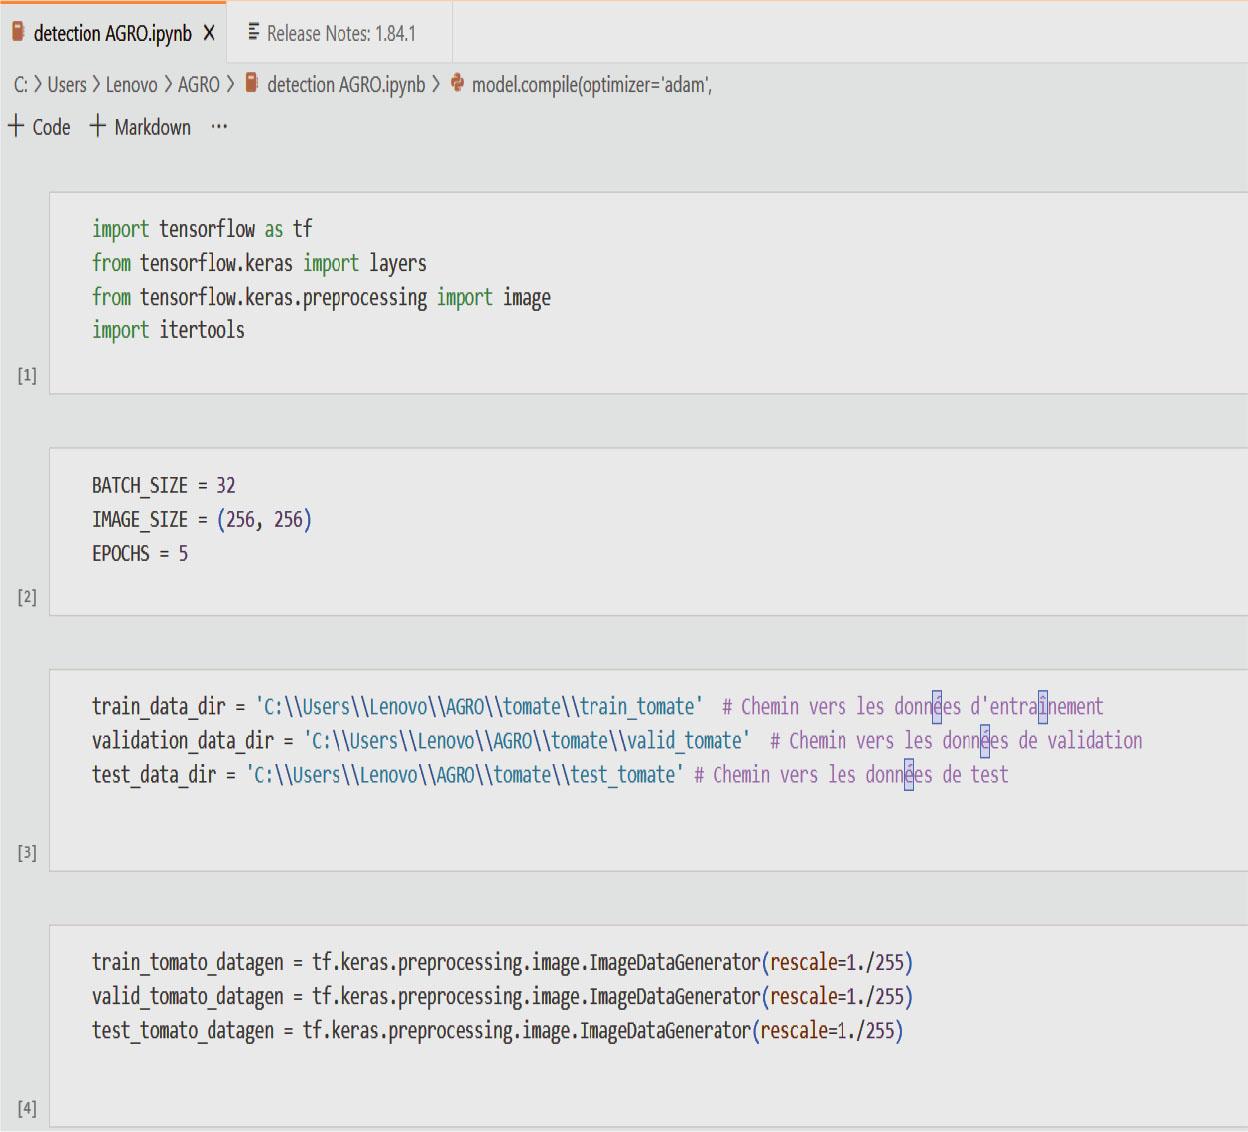Click the valid_tomato_datagen ImageDataGenerator line
Viewport: 1248px width, 1132px height.
(501, 997)
